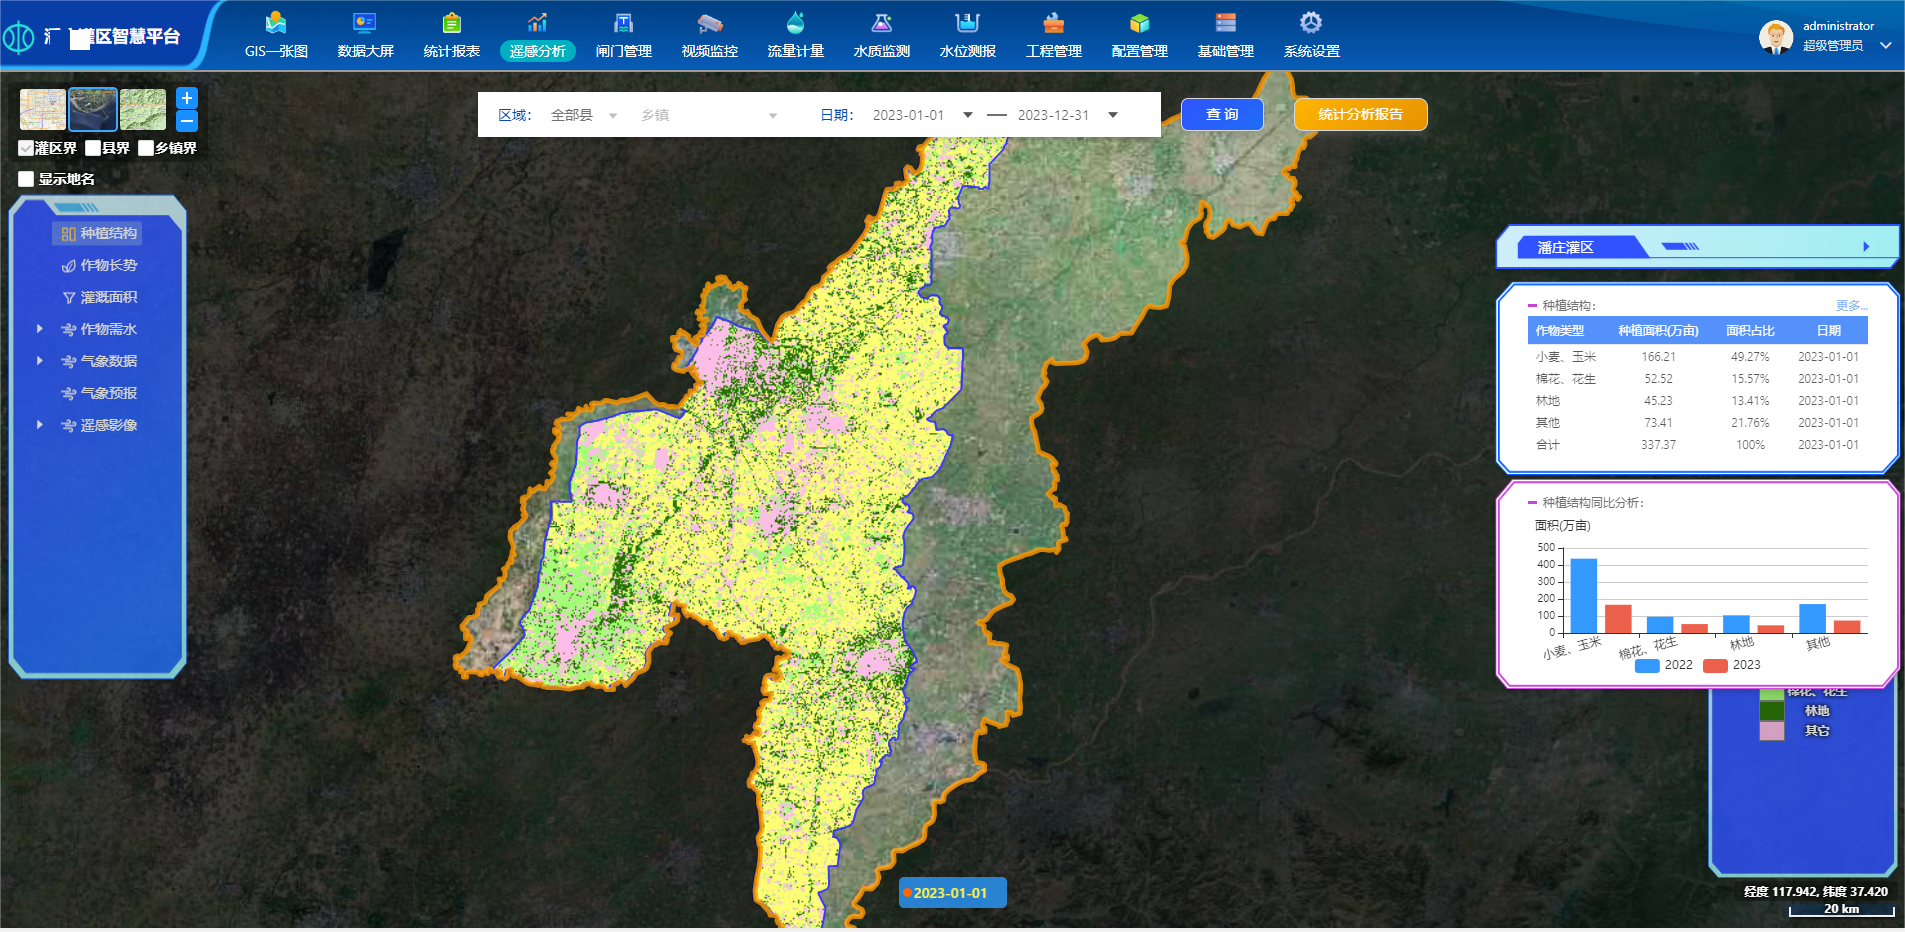Enable the 显示地名 checkbox

(26, 179)
